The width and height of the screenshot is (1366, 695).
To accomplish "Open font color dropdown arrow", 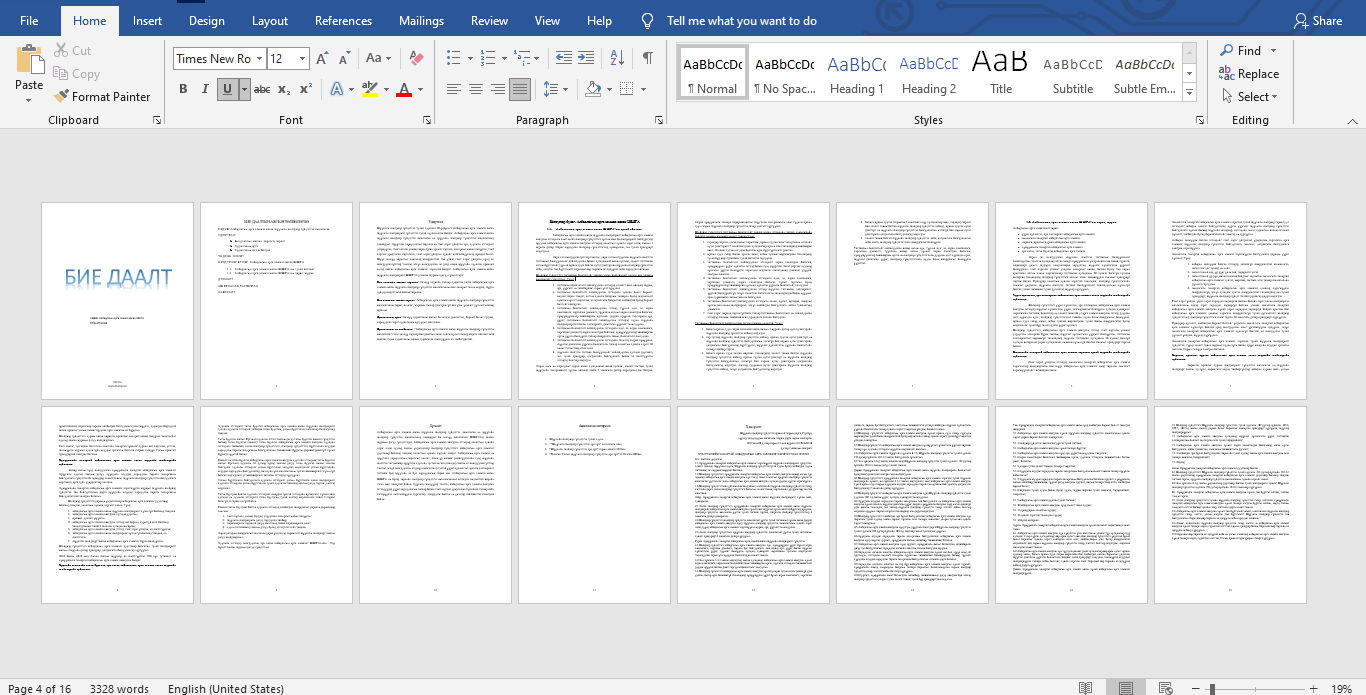I will (x=419, y=89).
